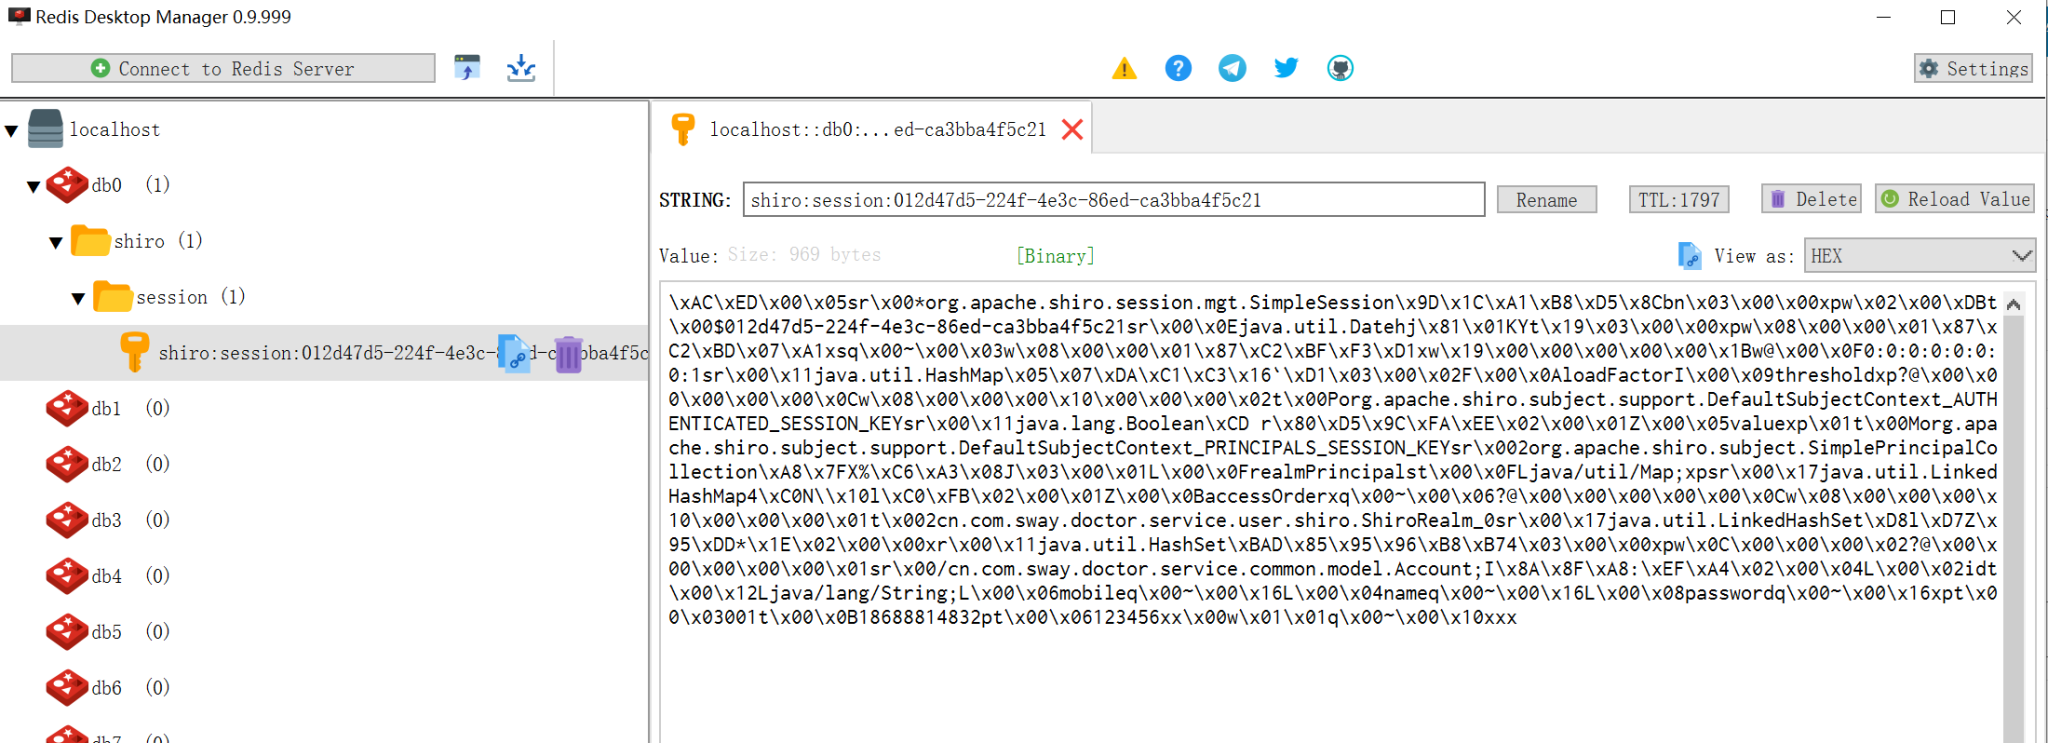Open the Telegram channel icon
Viewport: 2048px width, 743px height.
(x=1232, y=68)
